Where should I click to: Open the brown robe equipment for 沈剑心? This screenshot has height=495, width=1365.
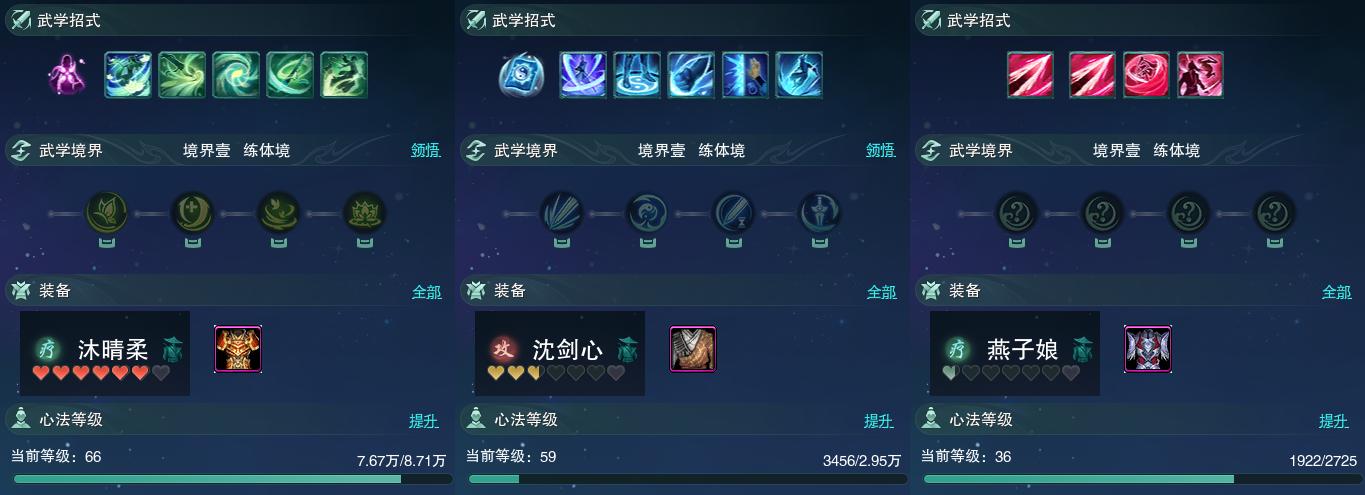pos(692,349)
